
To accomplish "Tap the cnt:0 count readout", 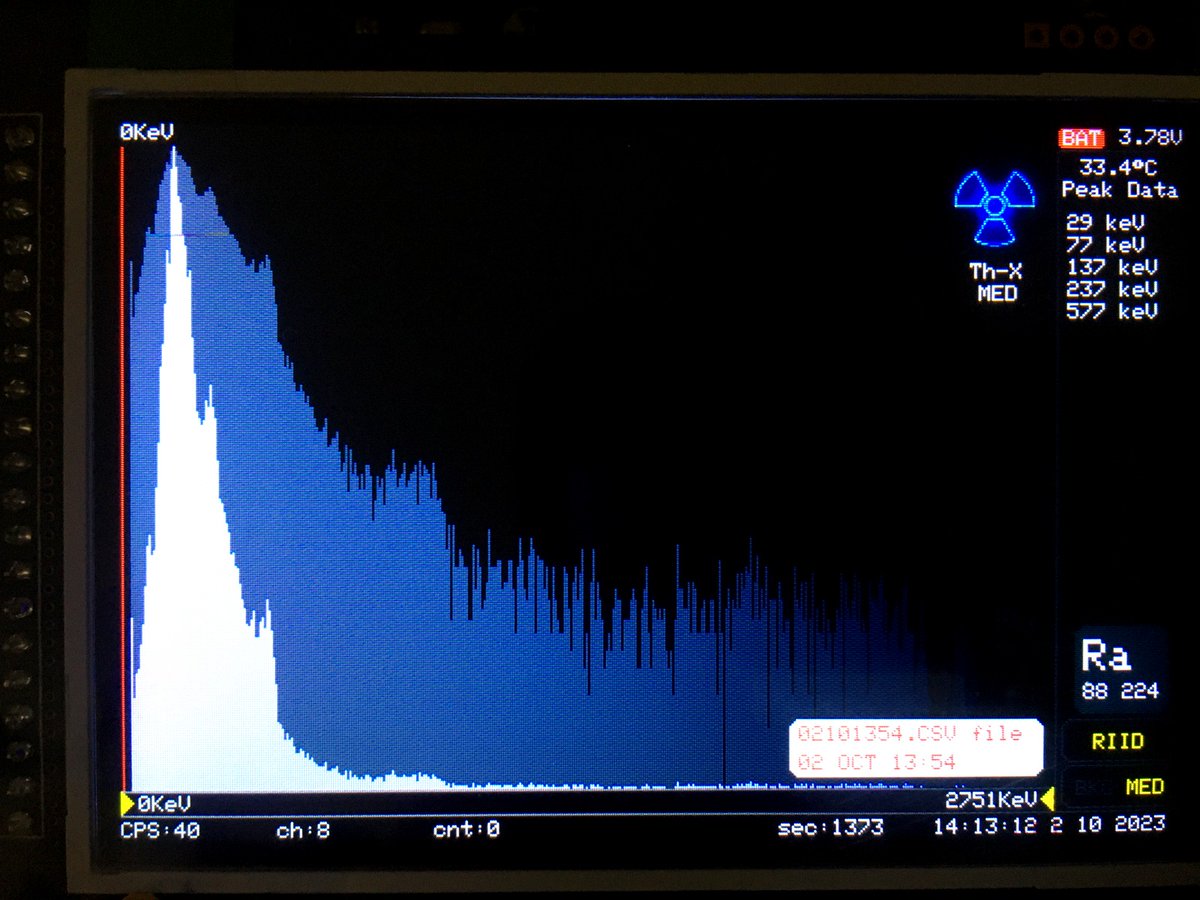I will point(466,830).
